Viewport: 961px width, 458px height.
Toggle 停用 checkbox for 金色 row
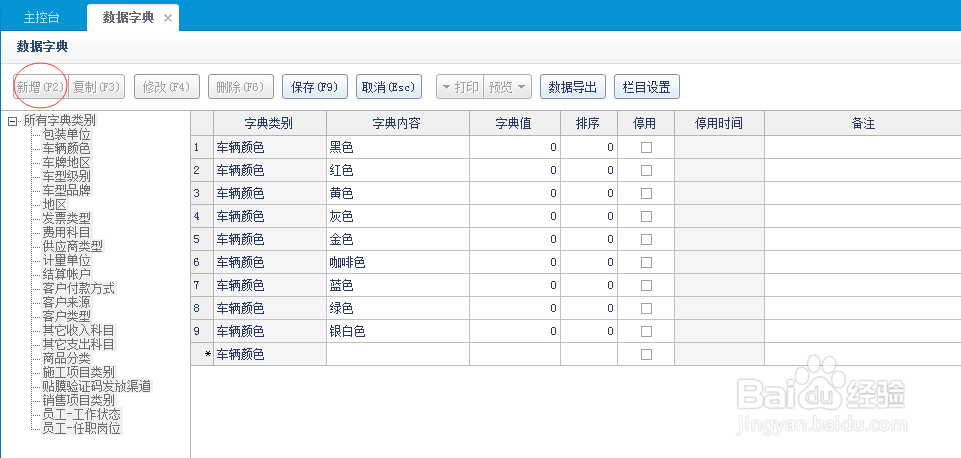tap(646, 239)
